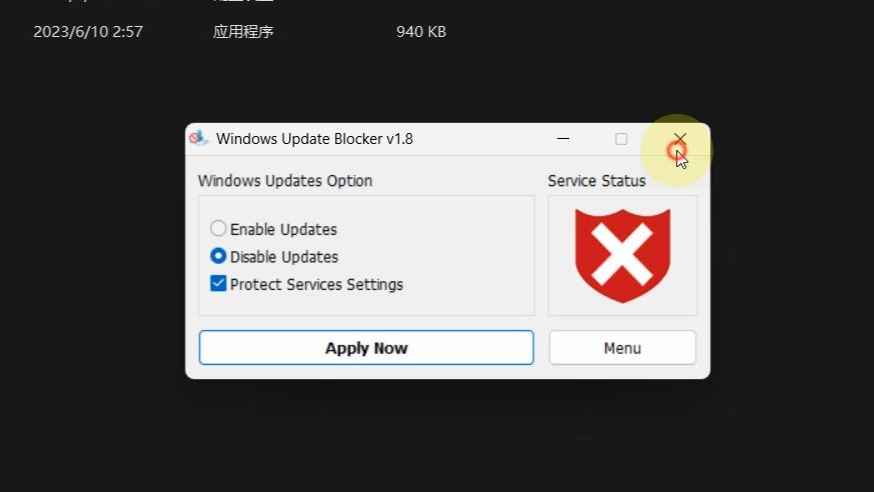874x492 pixels.
Task: Select the Disable Updates radio button
Action: click(x=218, y=256)
